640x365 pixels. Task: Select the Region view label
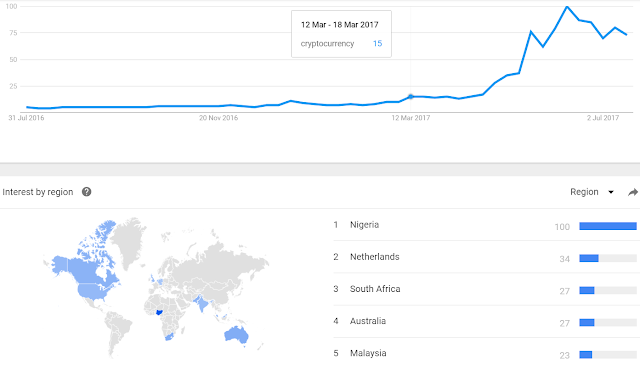pos(584,192)
